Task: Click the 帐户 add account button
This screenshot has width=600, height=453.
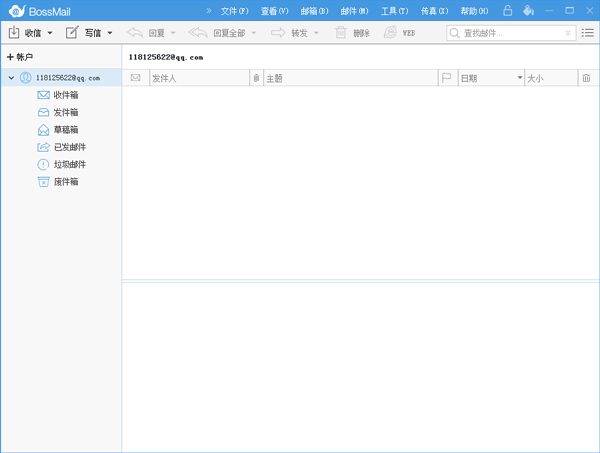Action: click(20, 57)
